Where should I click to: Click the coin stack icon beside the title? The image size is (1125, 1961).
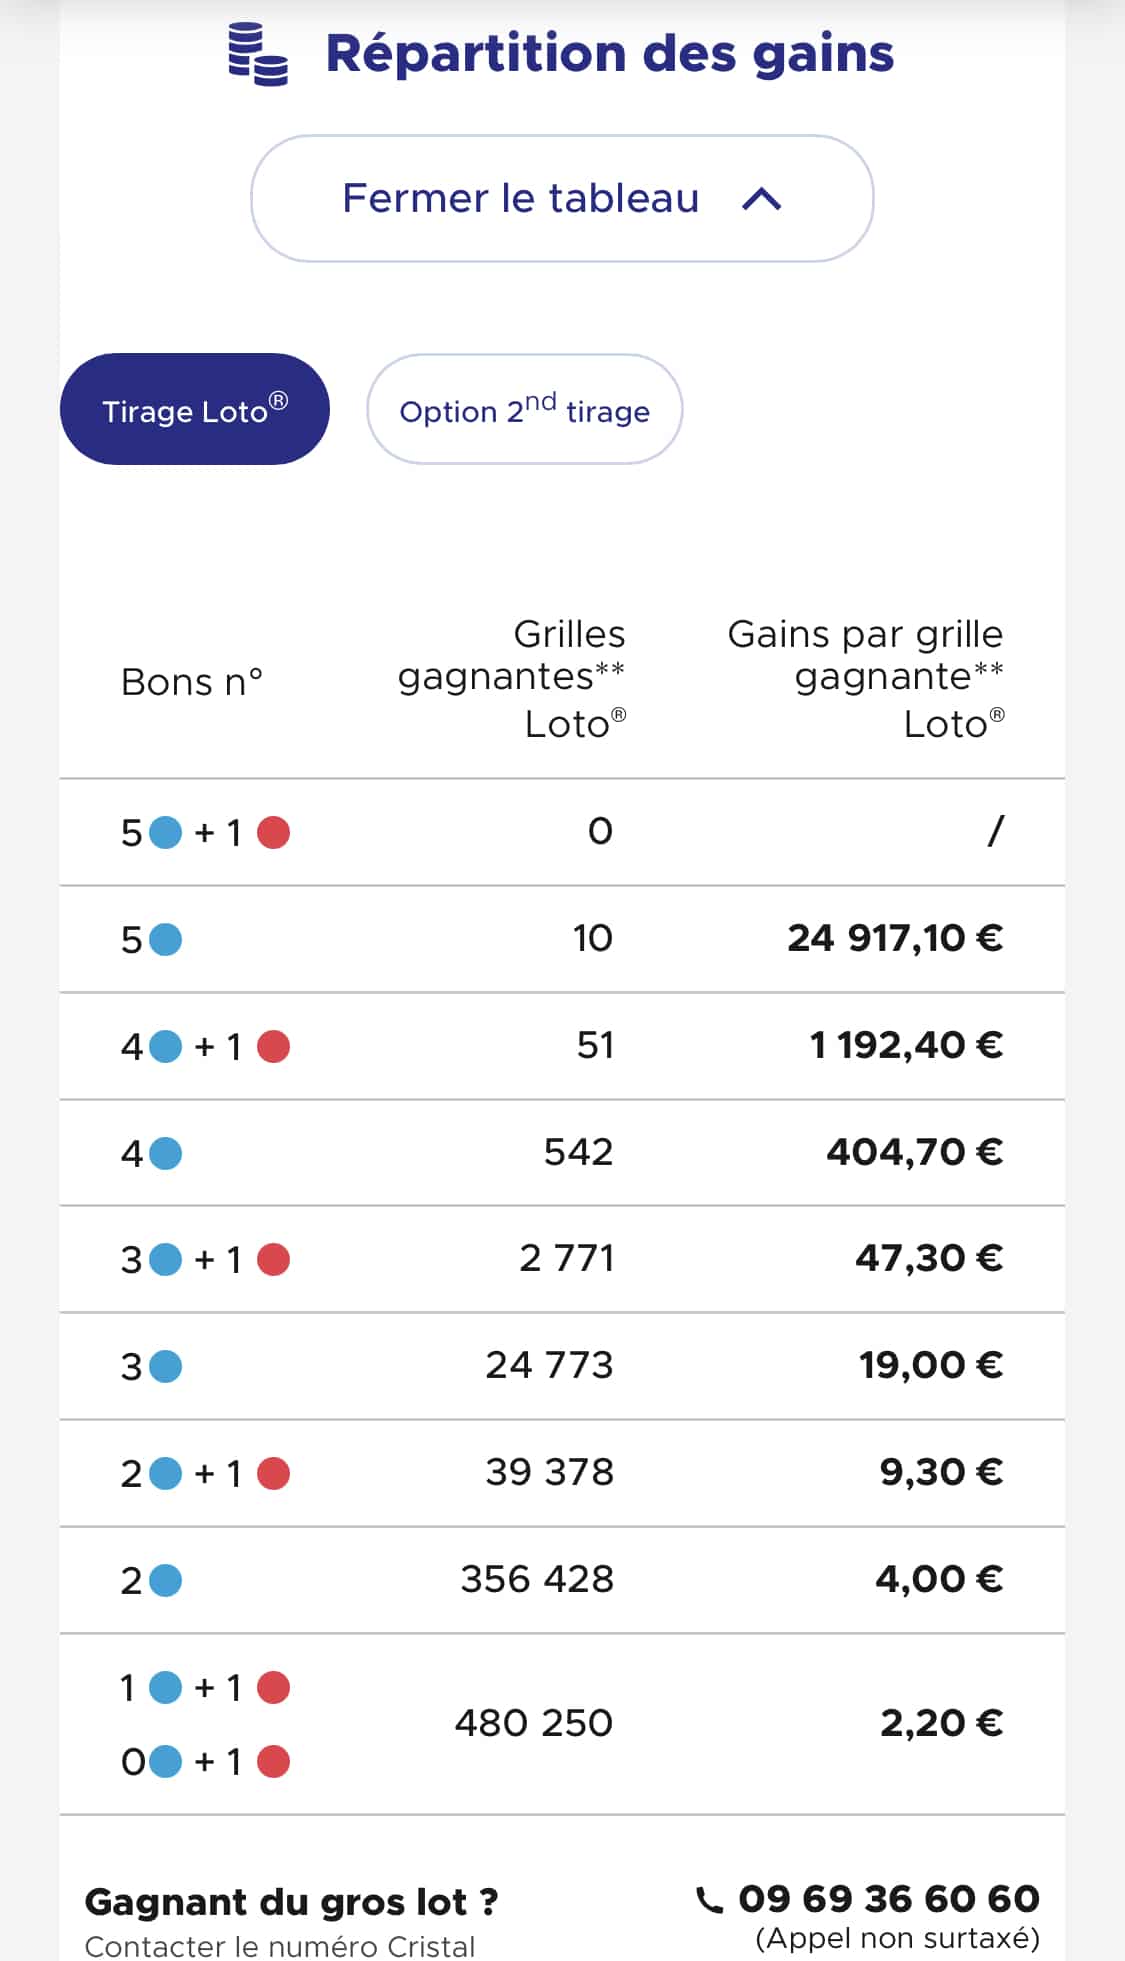258,54
